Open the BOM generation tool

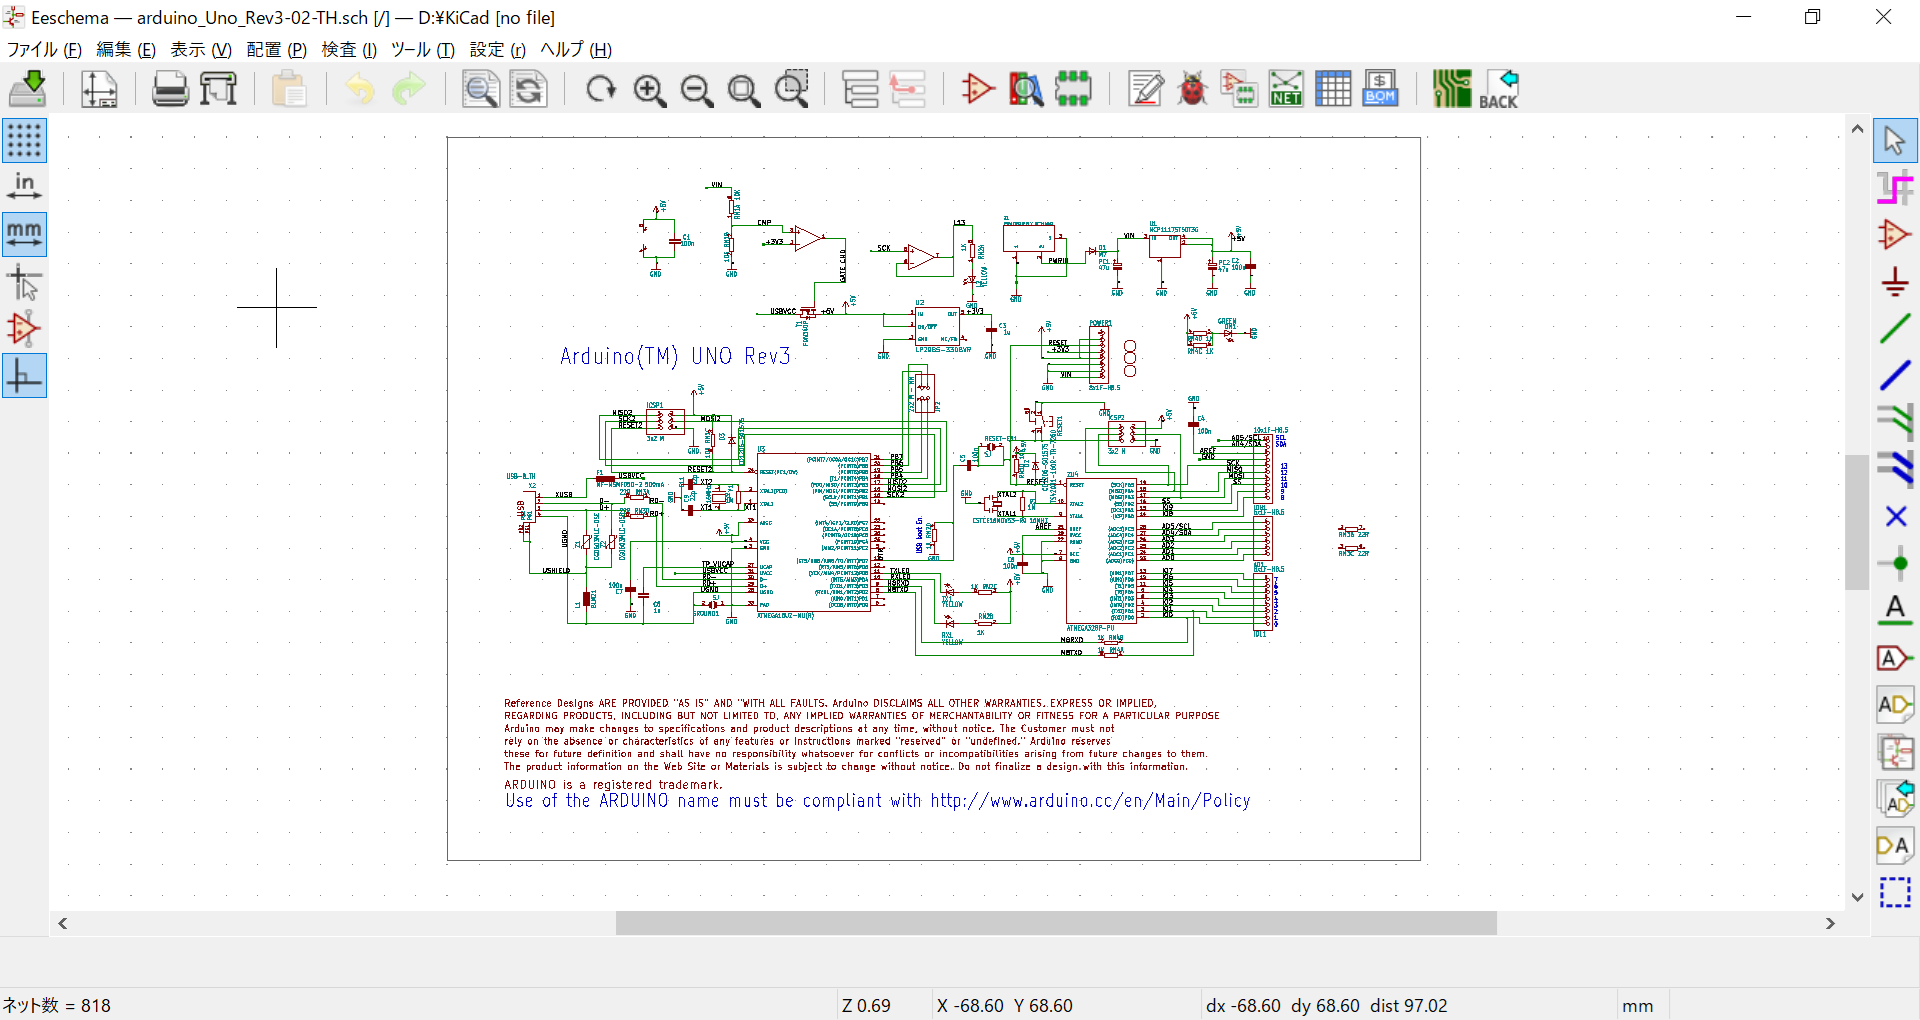coord(1380,90)
